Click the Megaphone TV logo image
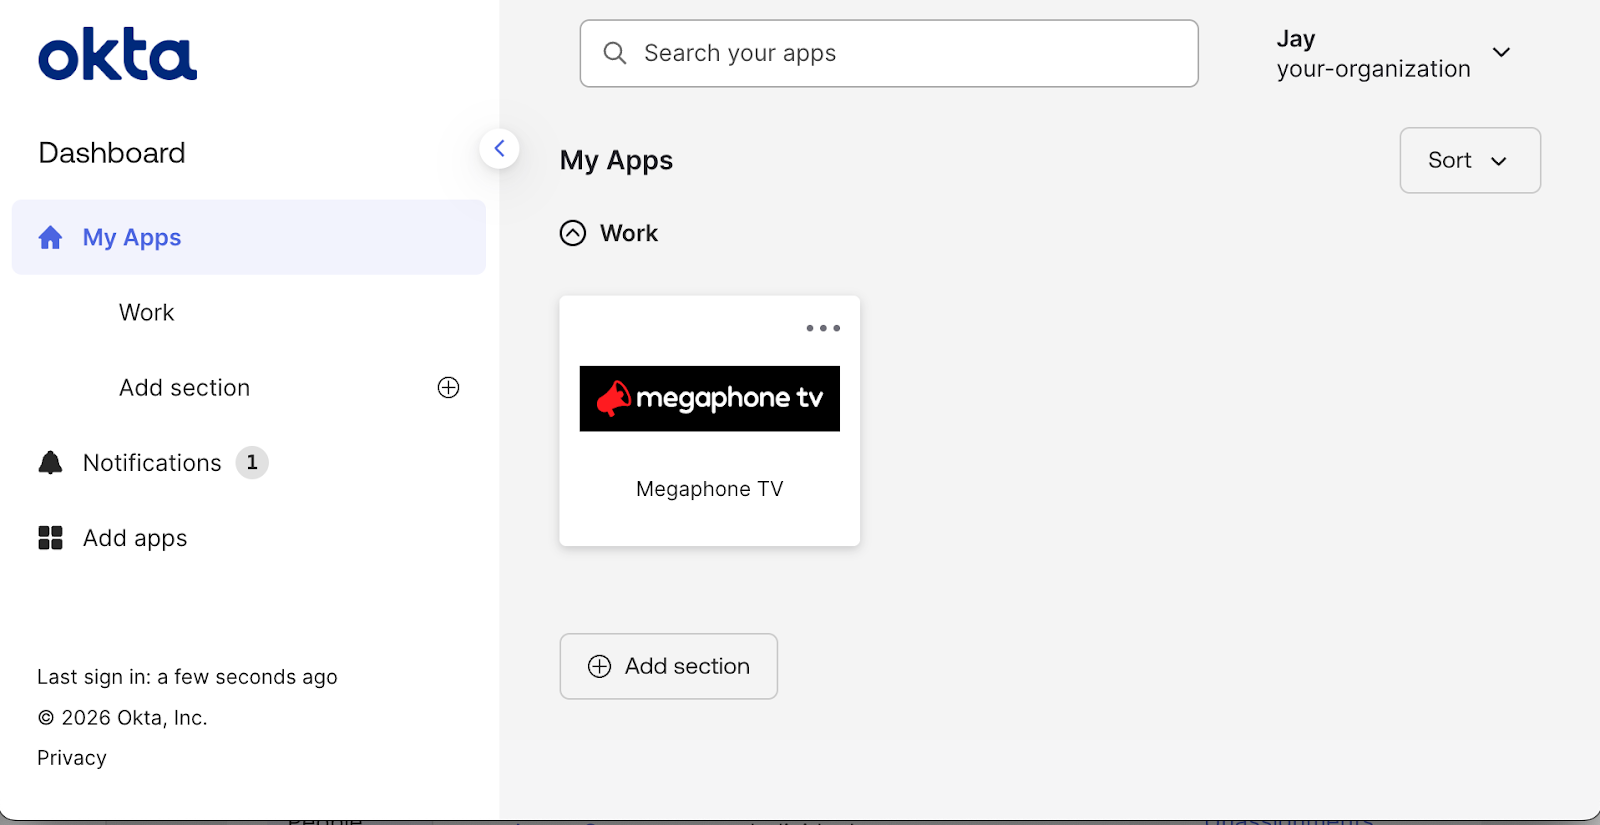The image size is (1600, 825). tap(710, 399)
